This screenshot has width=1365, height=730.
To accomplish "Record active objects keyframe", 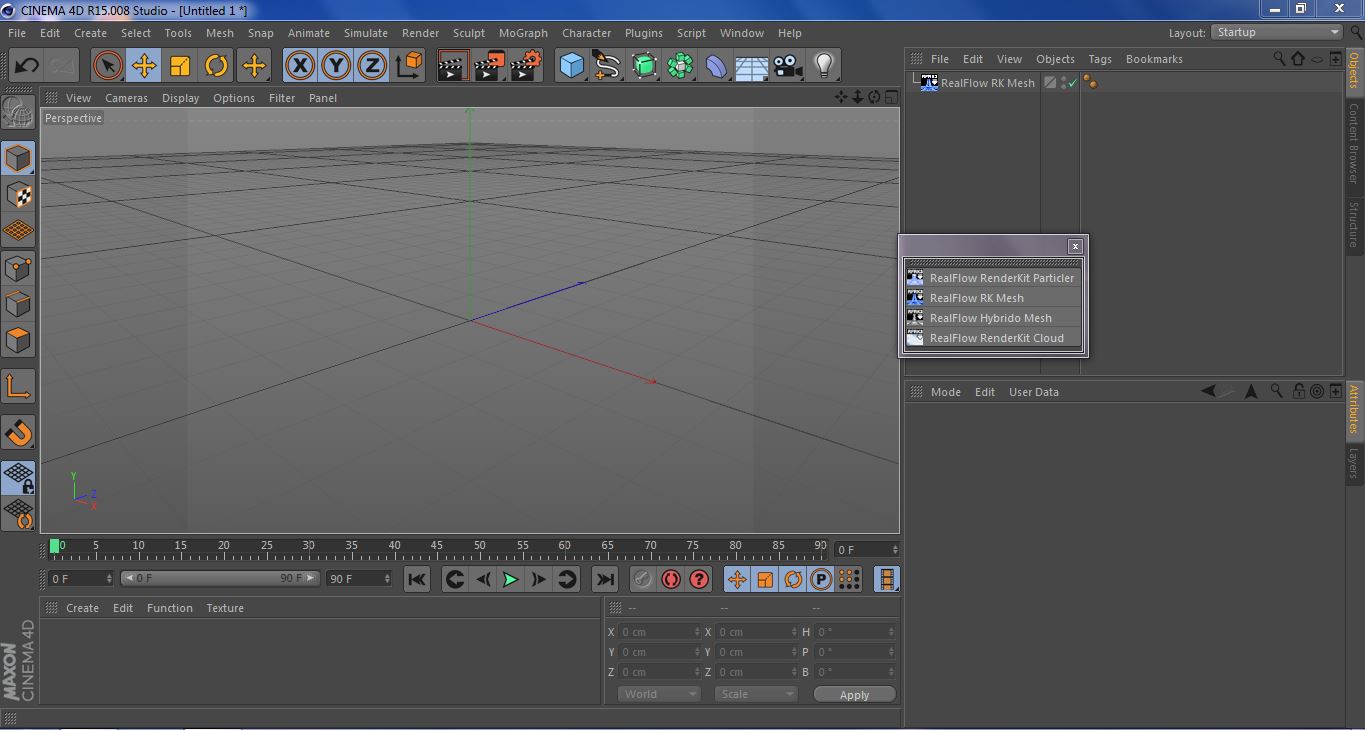I will tap(643, 579).
